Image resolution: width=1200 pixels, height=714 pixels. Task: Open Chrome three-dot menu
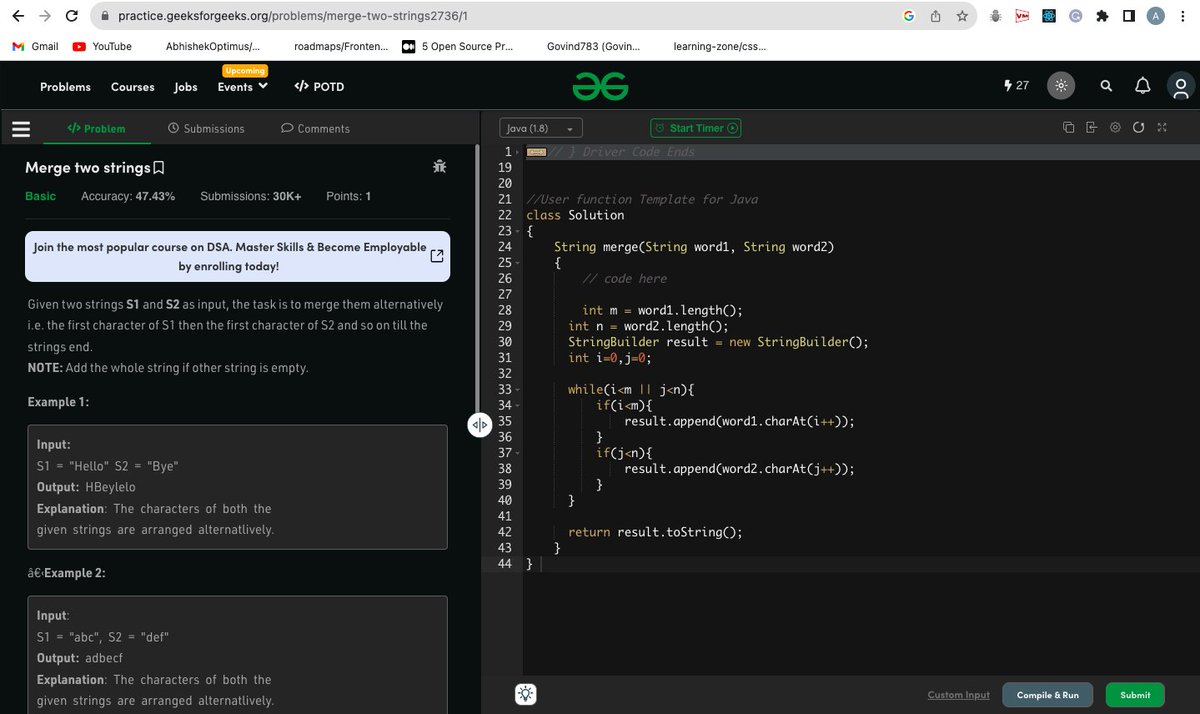[1183, 16]
